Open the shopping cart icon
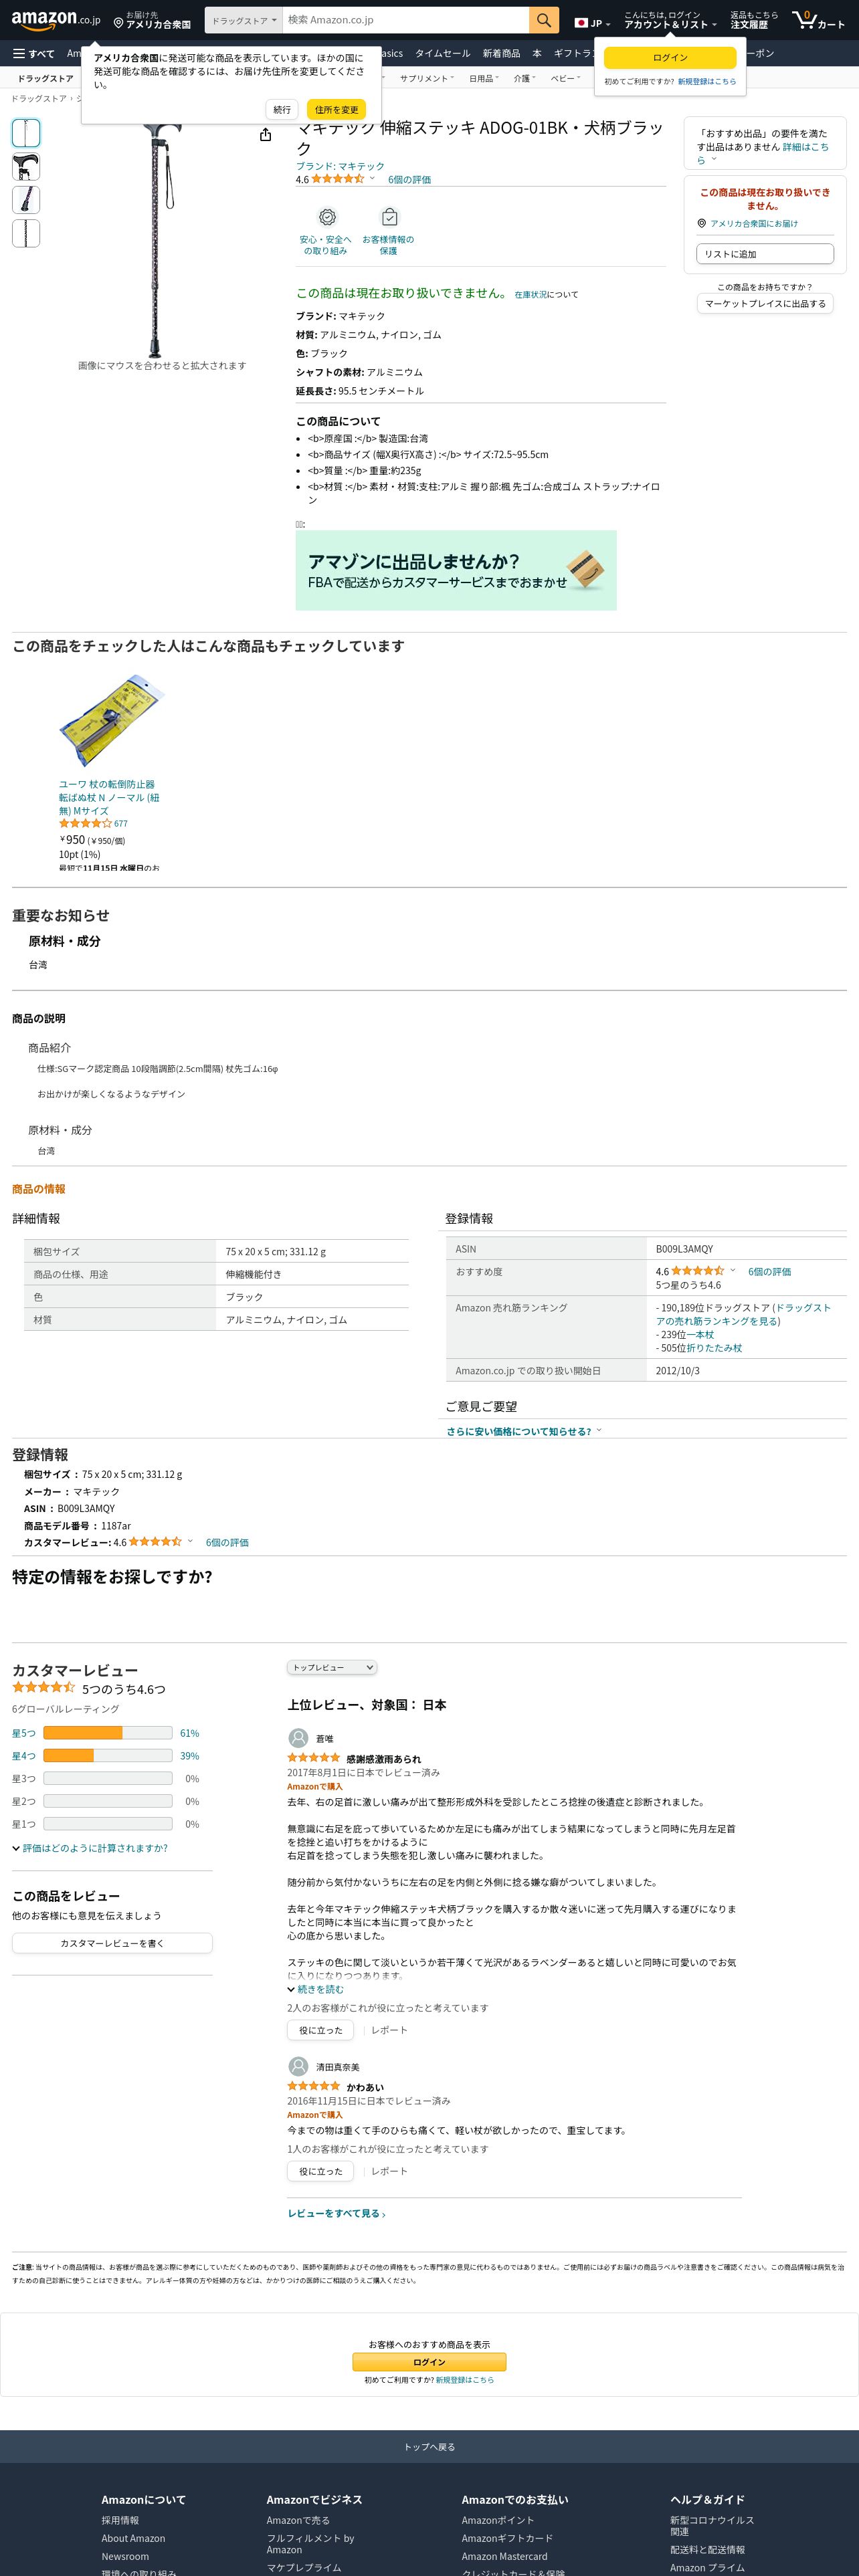Screen dimensions: 859x2576 click(x=818, y=20)
